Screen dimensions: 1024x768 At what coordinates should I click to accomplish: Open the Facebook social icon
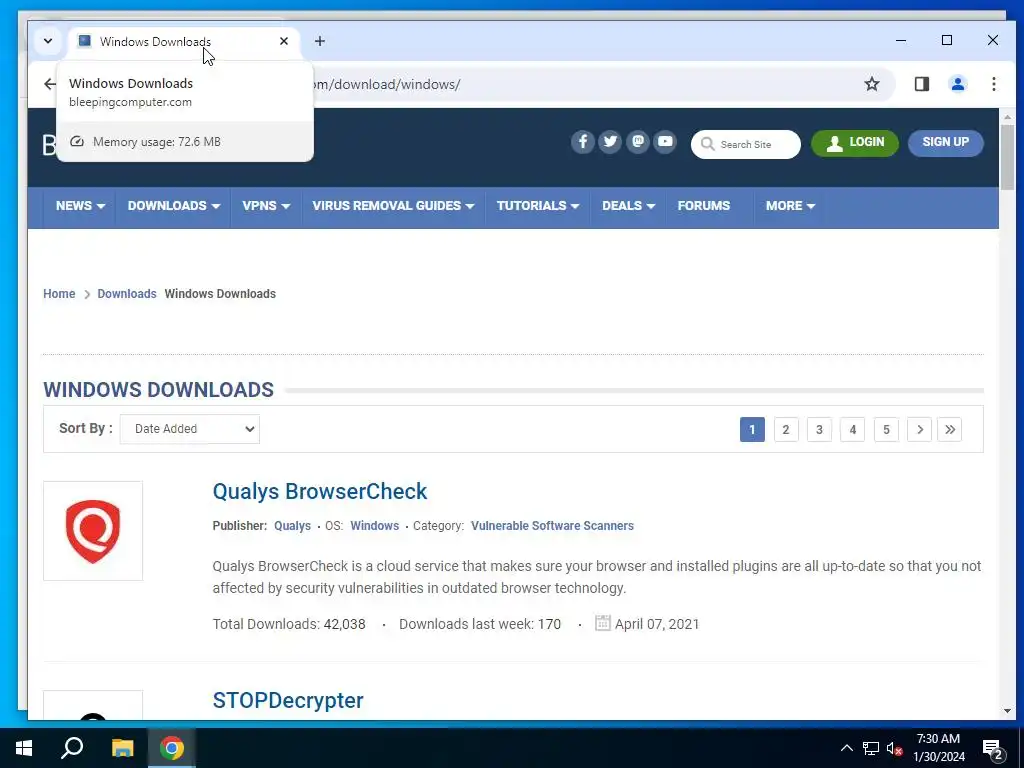(x=583, y=142)
